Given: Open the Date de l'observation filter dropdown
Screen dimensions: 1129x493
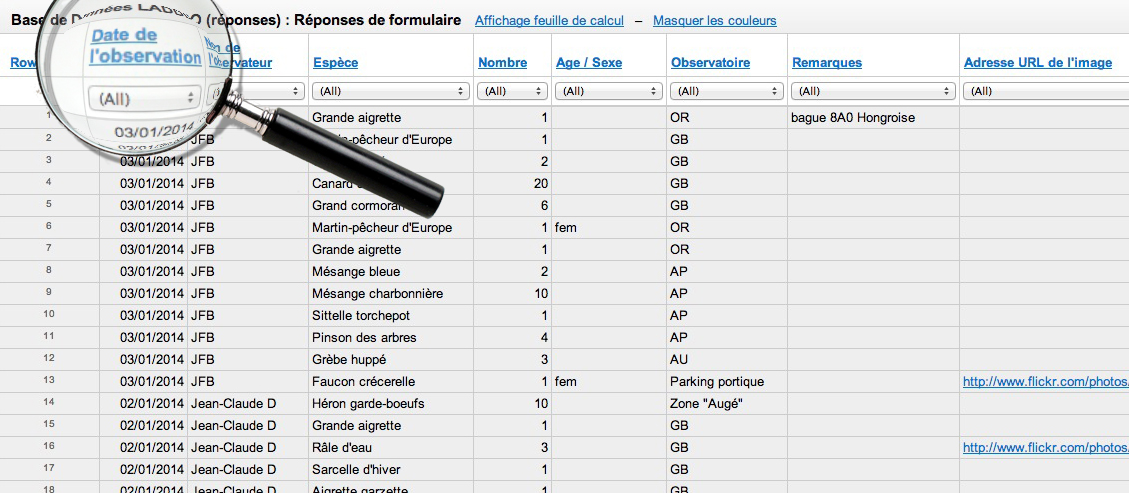Looking at the screenshot, I should [x=144, y=99].
